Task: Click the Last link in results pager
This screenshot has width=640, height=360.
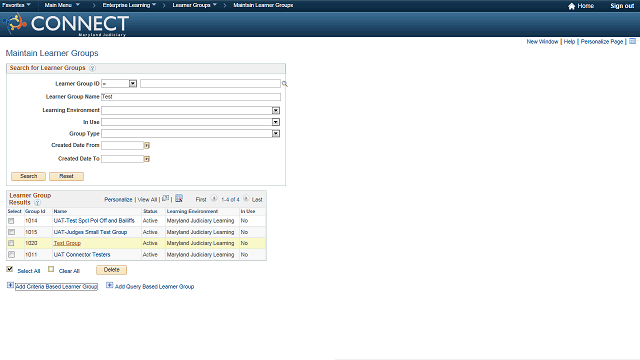Action: pos(257,200)
